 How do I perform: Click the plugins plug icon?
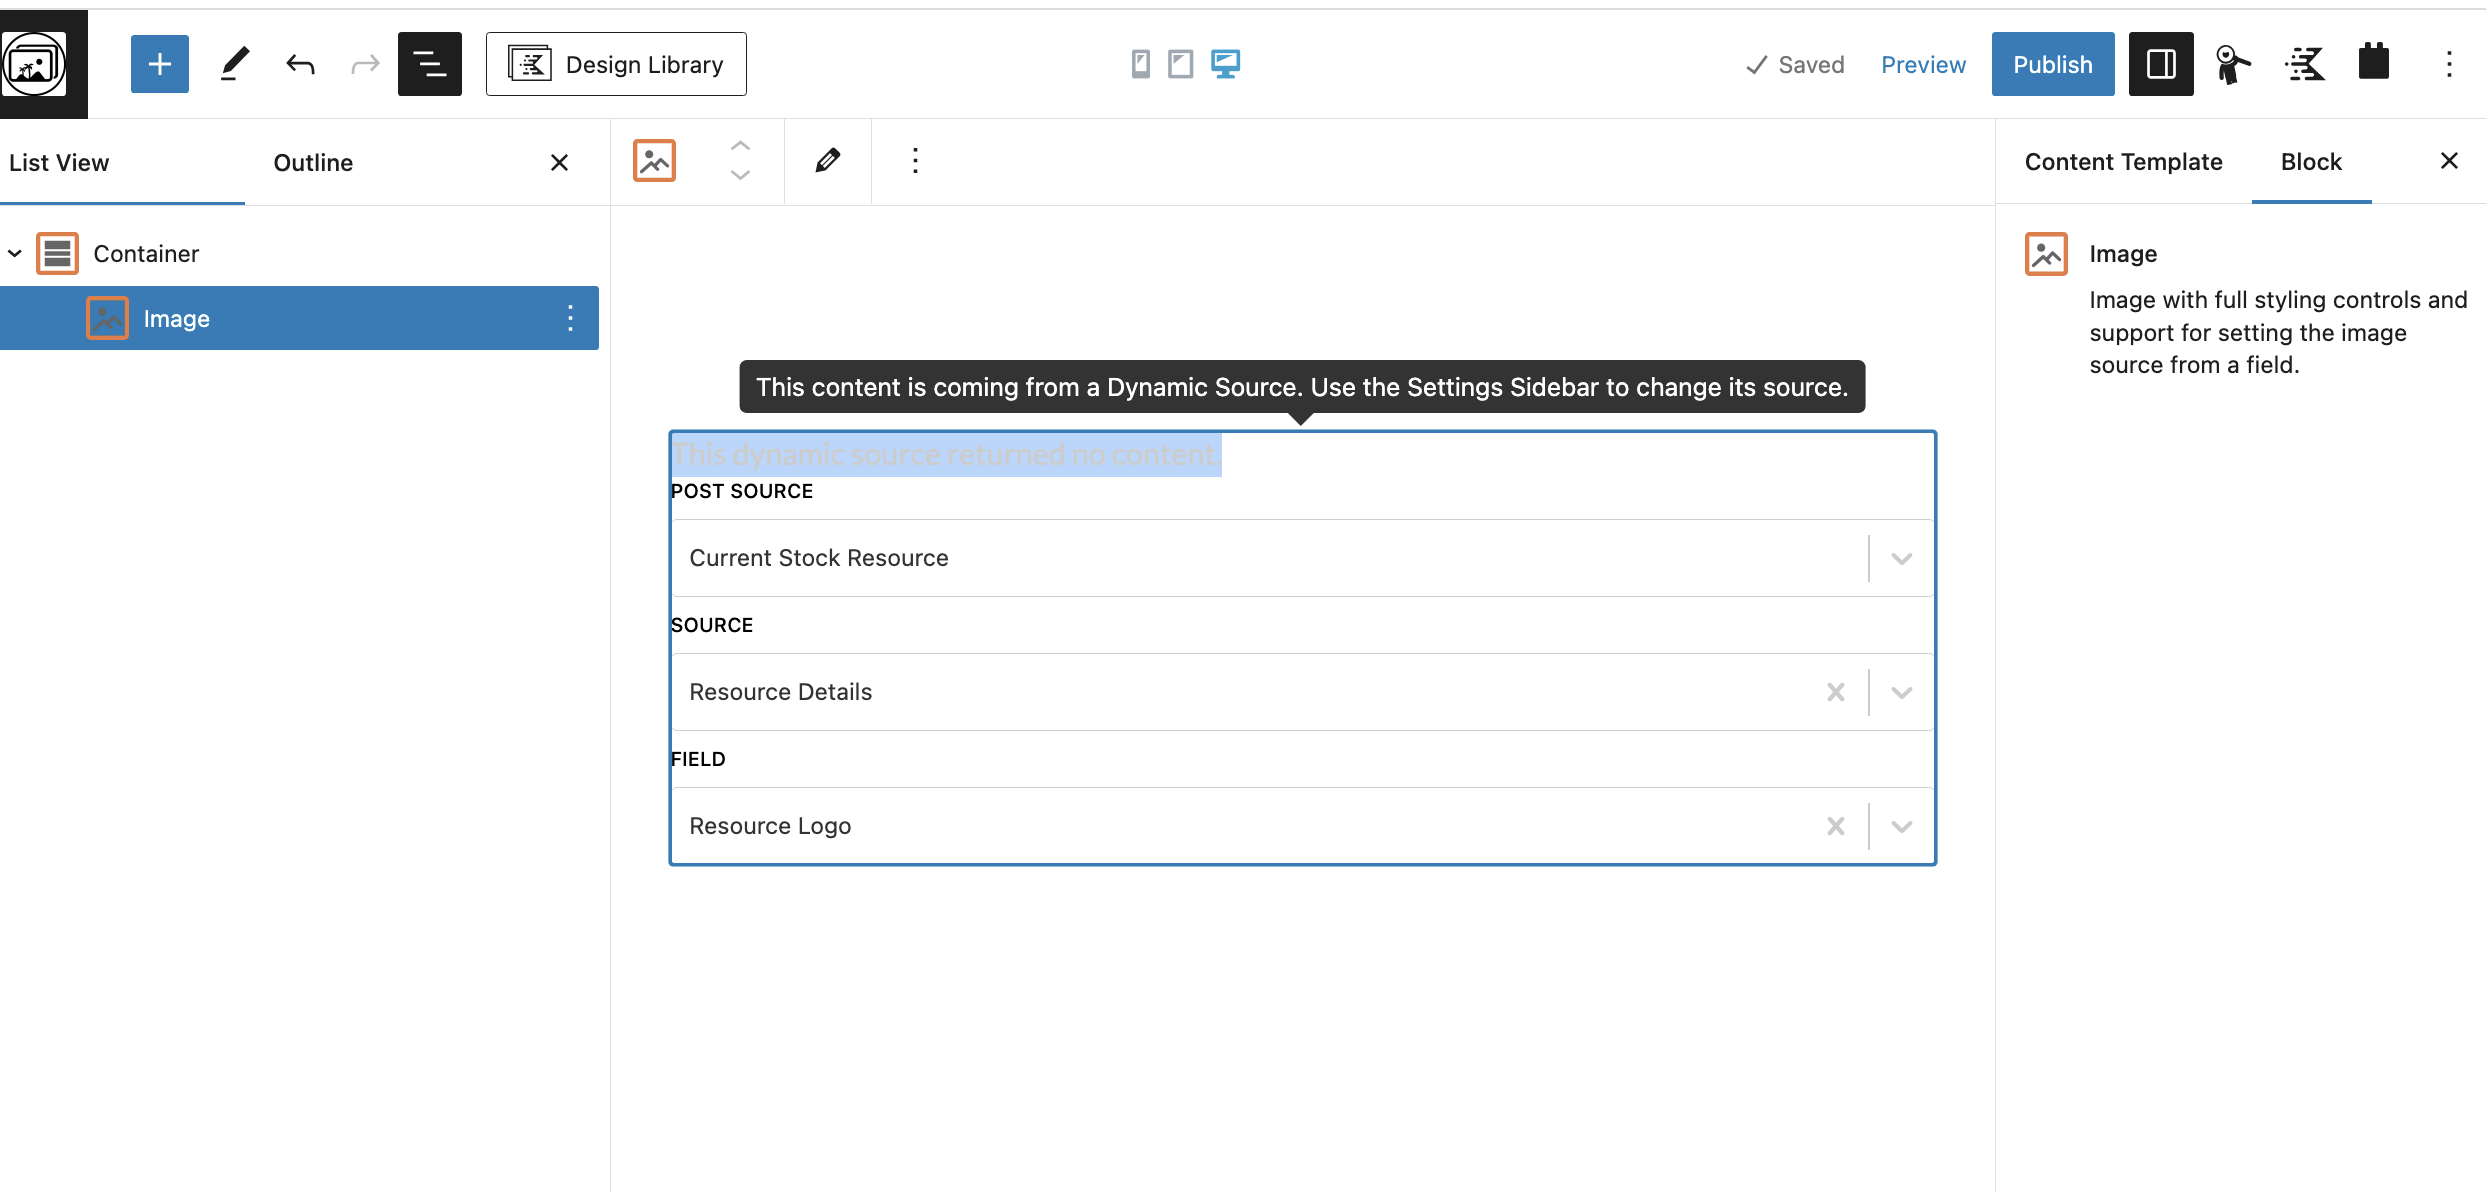2374,62
